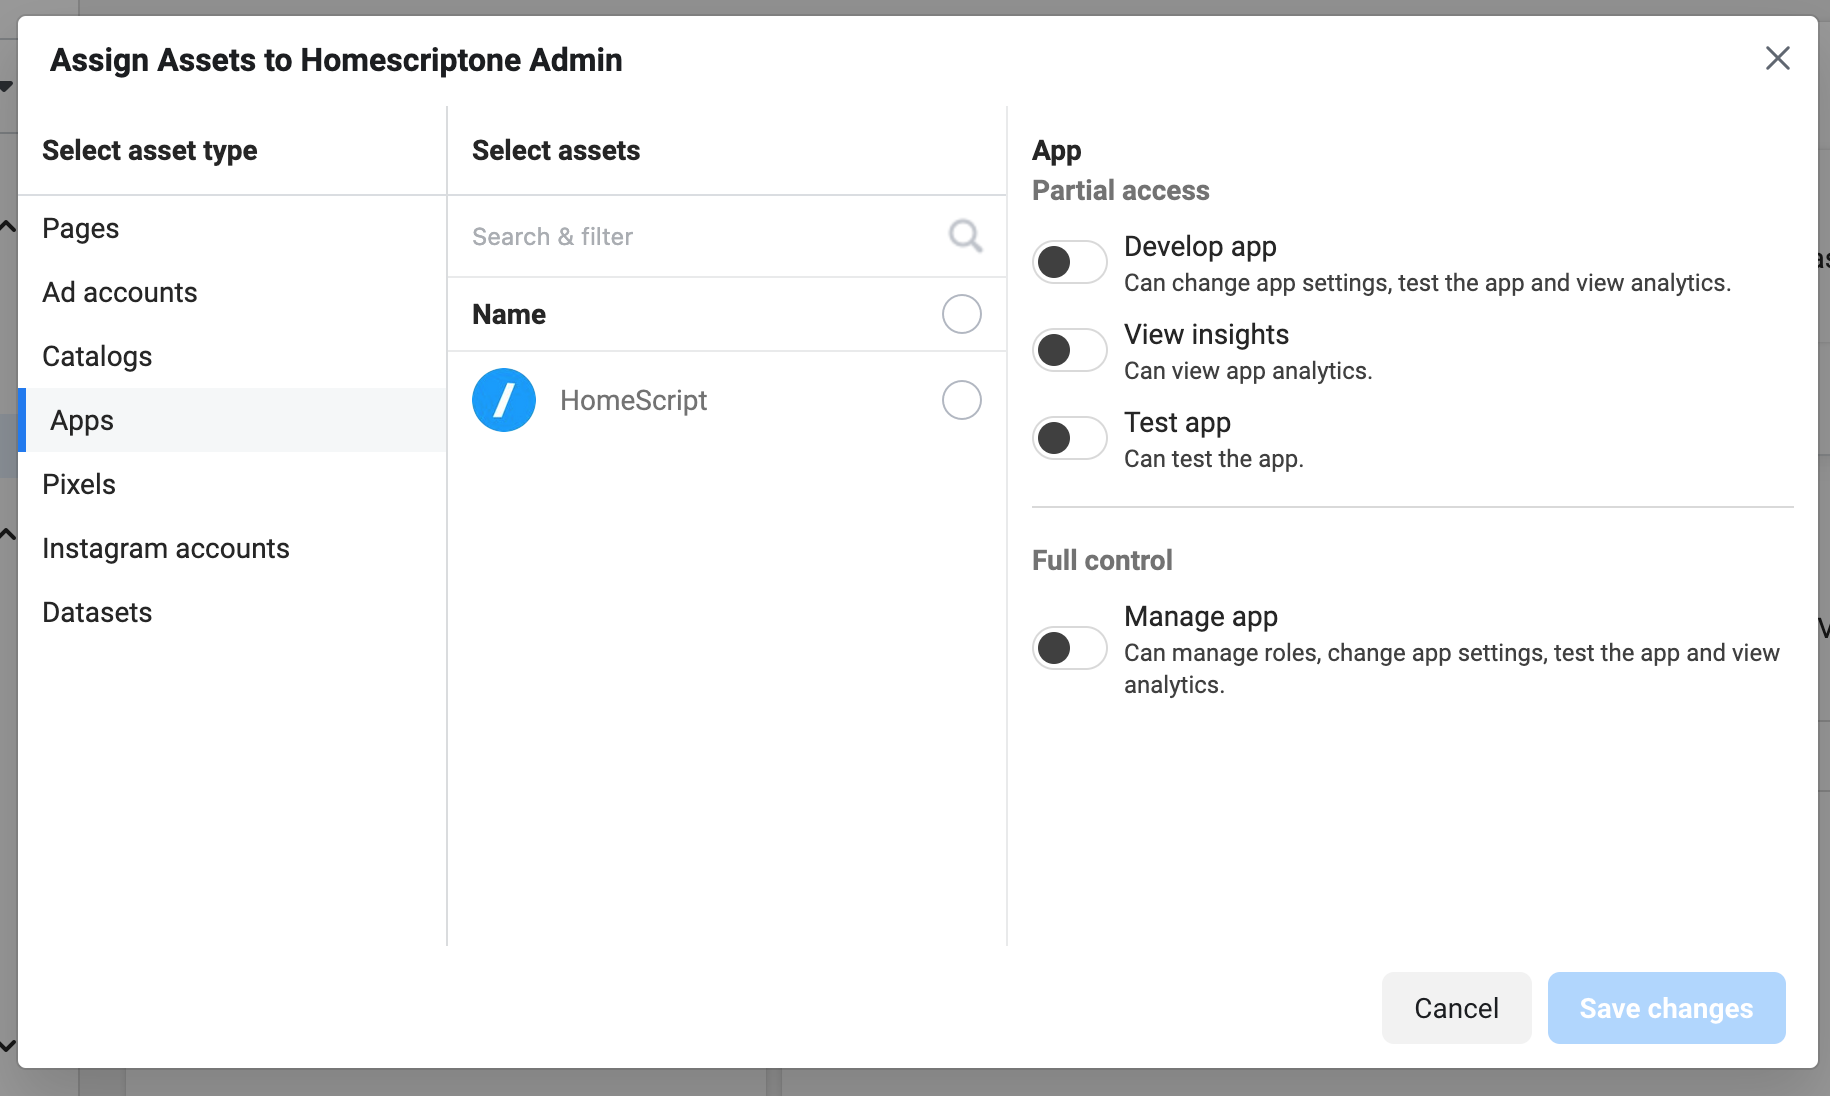Enable the View insights toggle
1830x1096 pixels.
pyautogui.click(x=1069, y=350)
